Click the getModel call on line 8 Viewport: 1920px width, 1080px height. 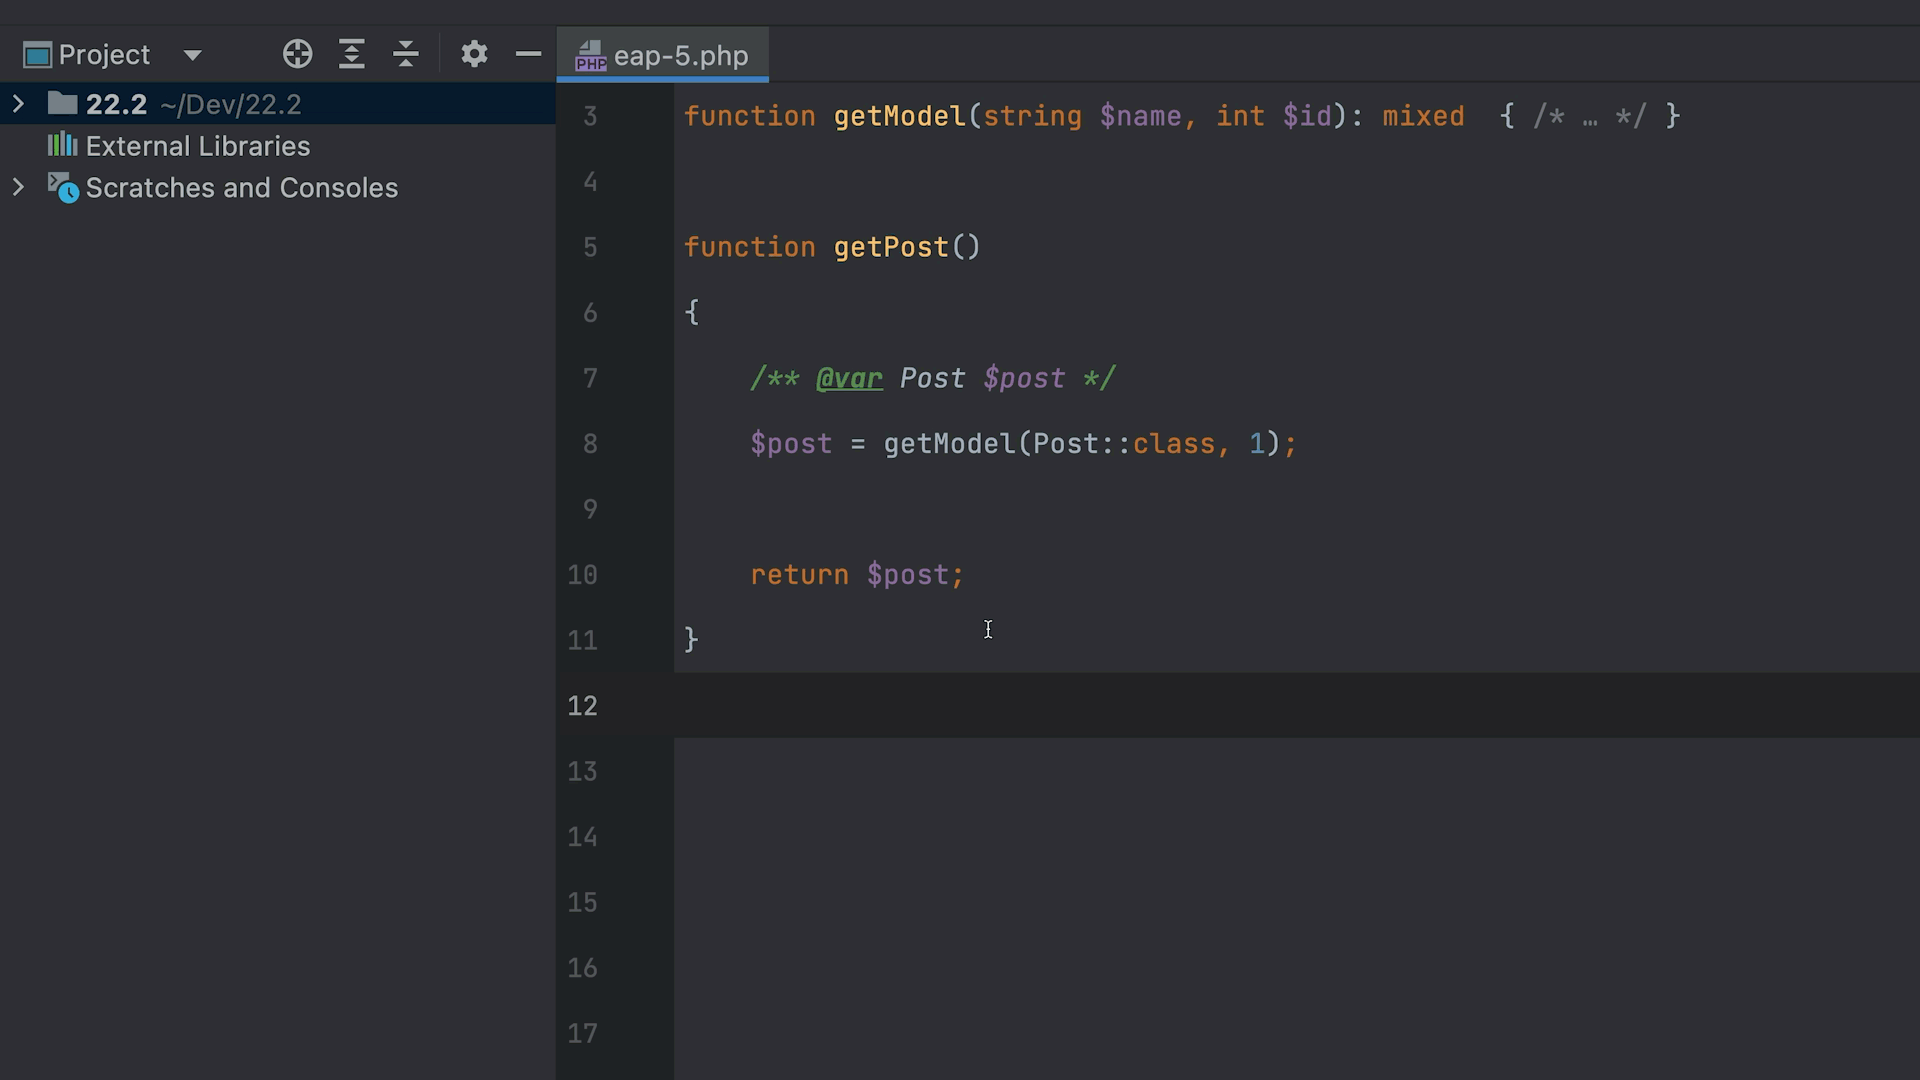point(948,444)
